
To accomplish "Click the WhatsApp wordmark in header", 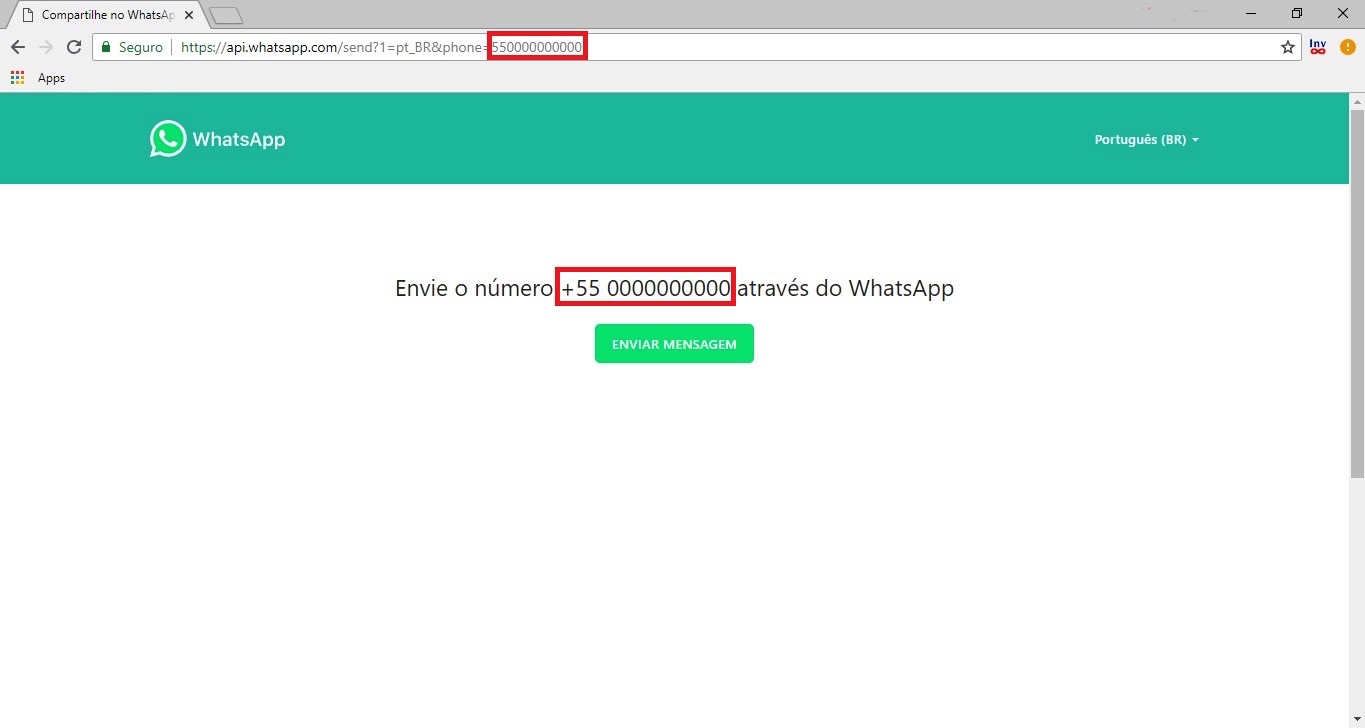I will [239, 140].
